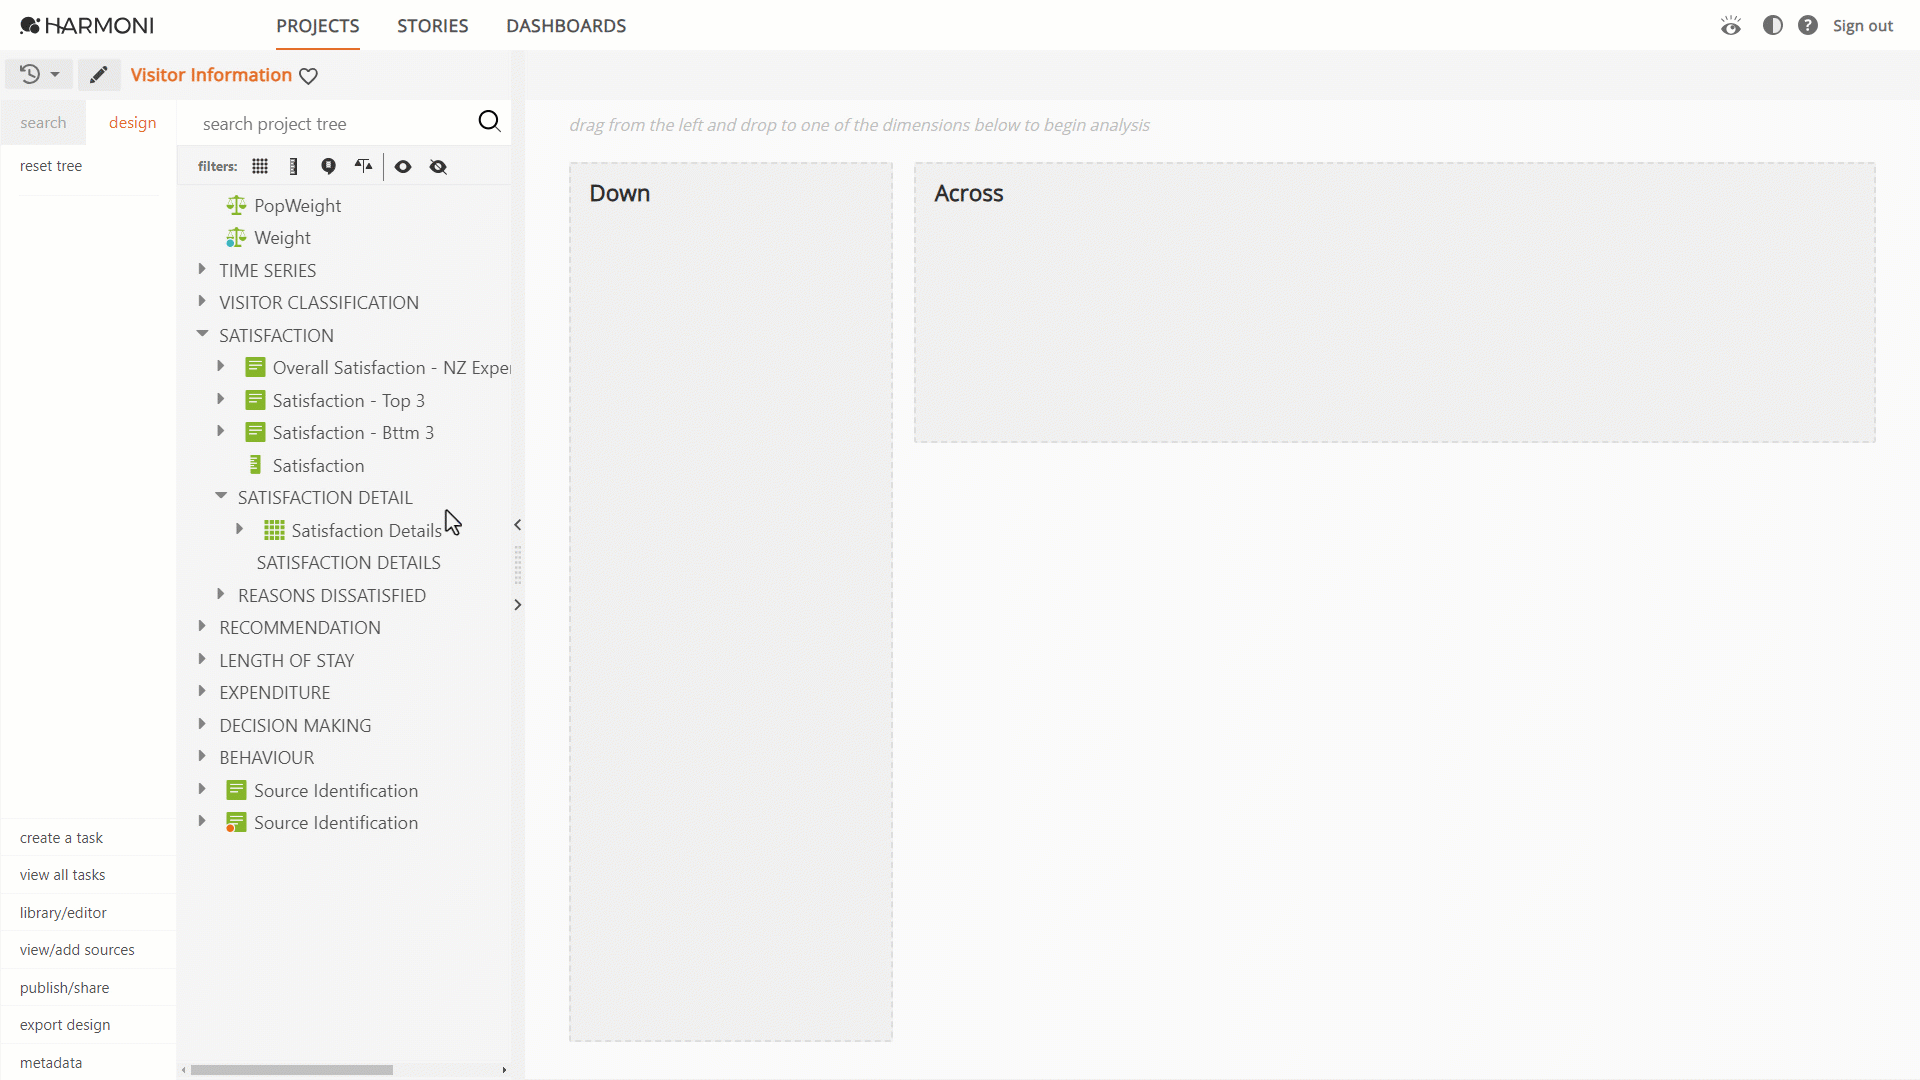Toggle the contrast theme icon

[1772, 25]
